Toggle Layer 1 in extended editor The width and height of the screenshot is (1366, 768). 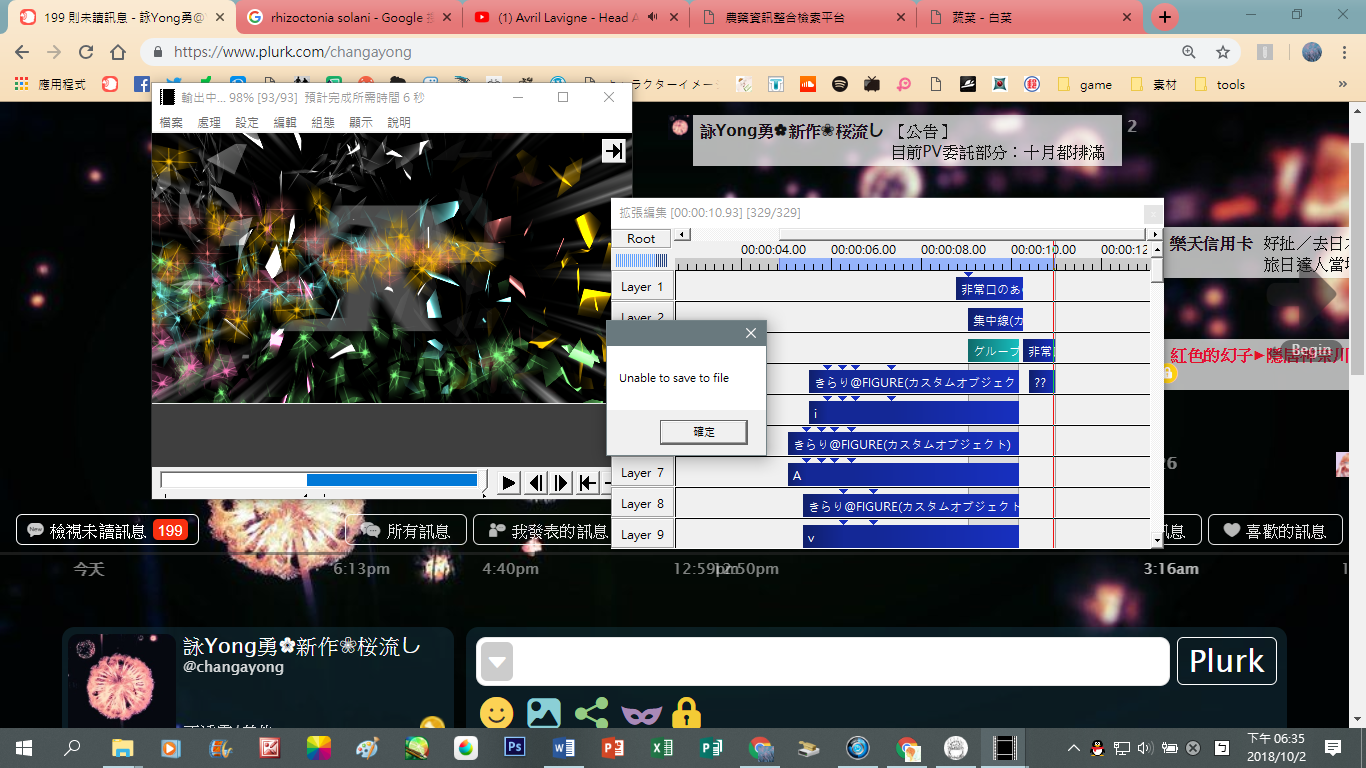point(642,287)
